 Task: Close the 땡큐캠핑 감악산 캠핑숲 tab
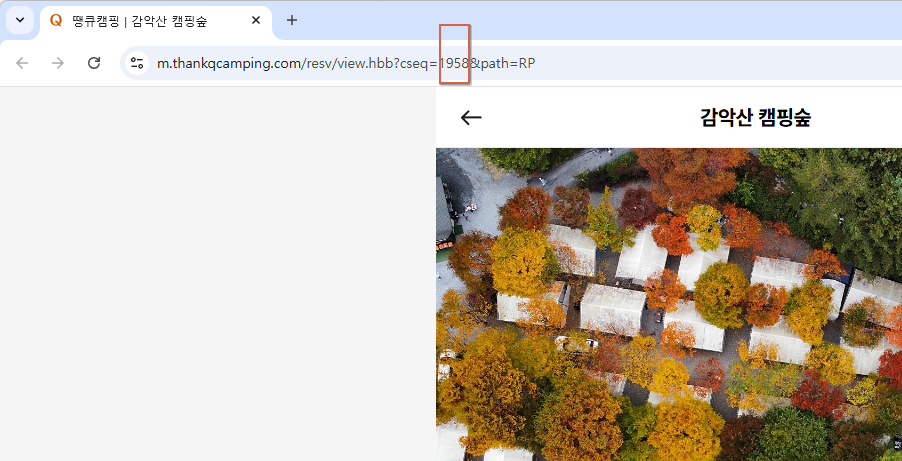click(256, 20)
